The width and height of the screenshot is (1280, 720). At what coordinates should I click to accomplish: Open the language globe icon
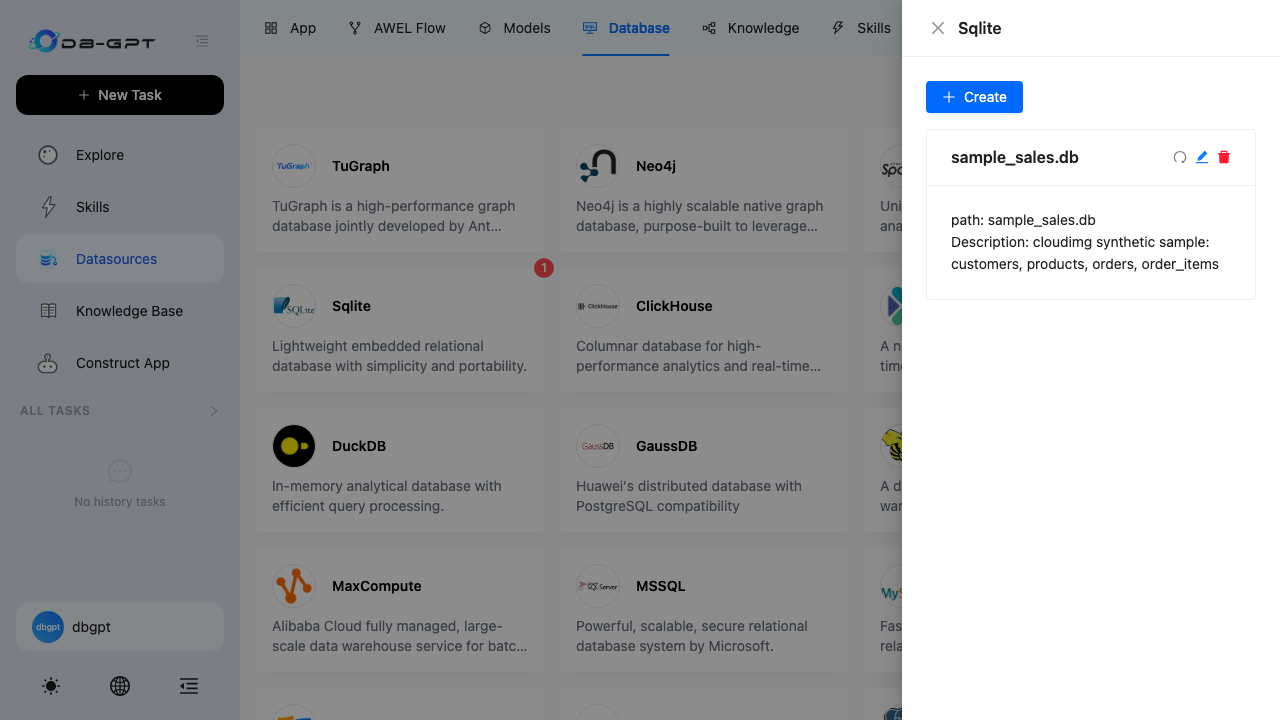120,686
